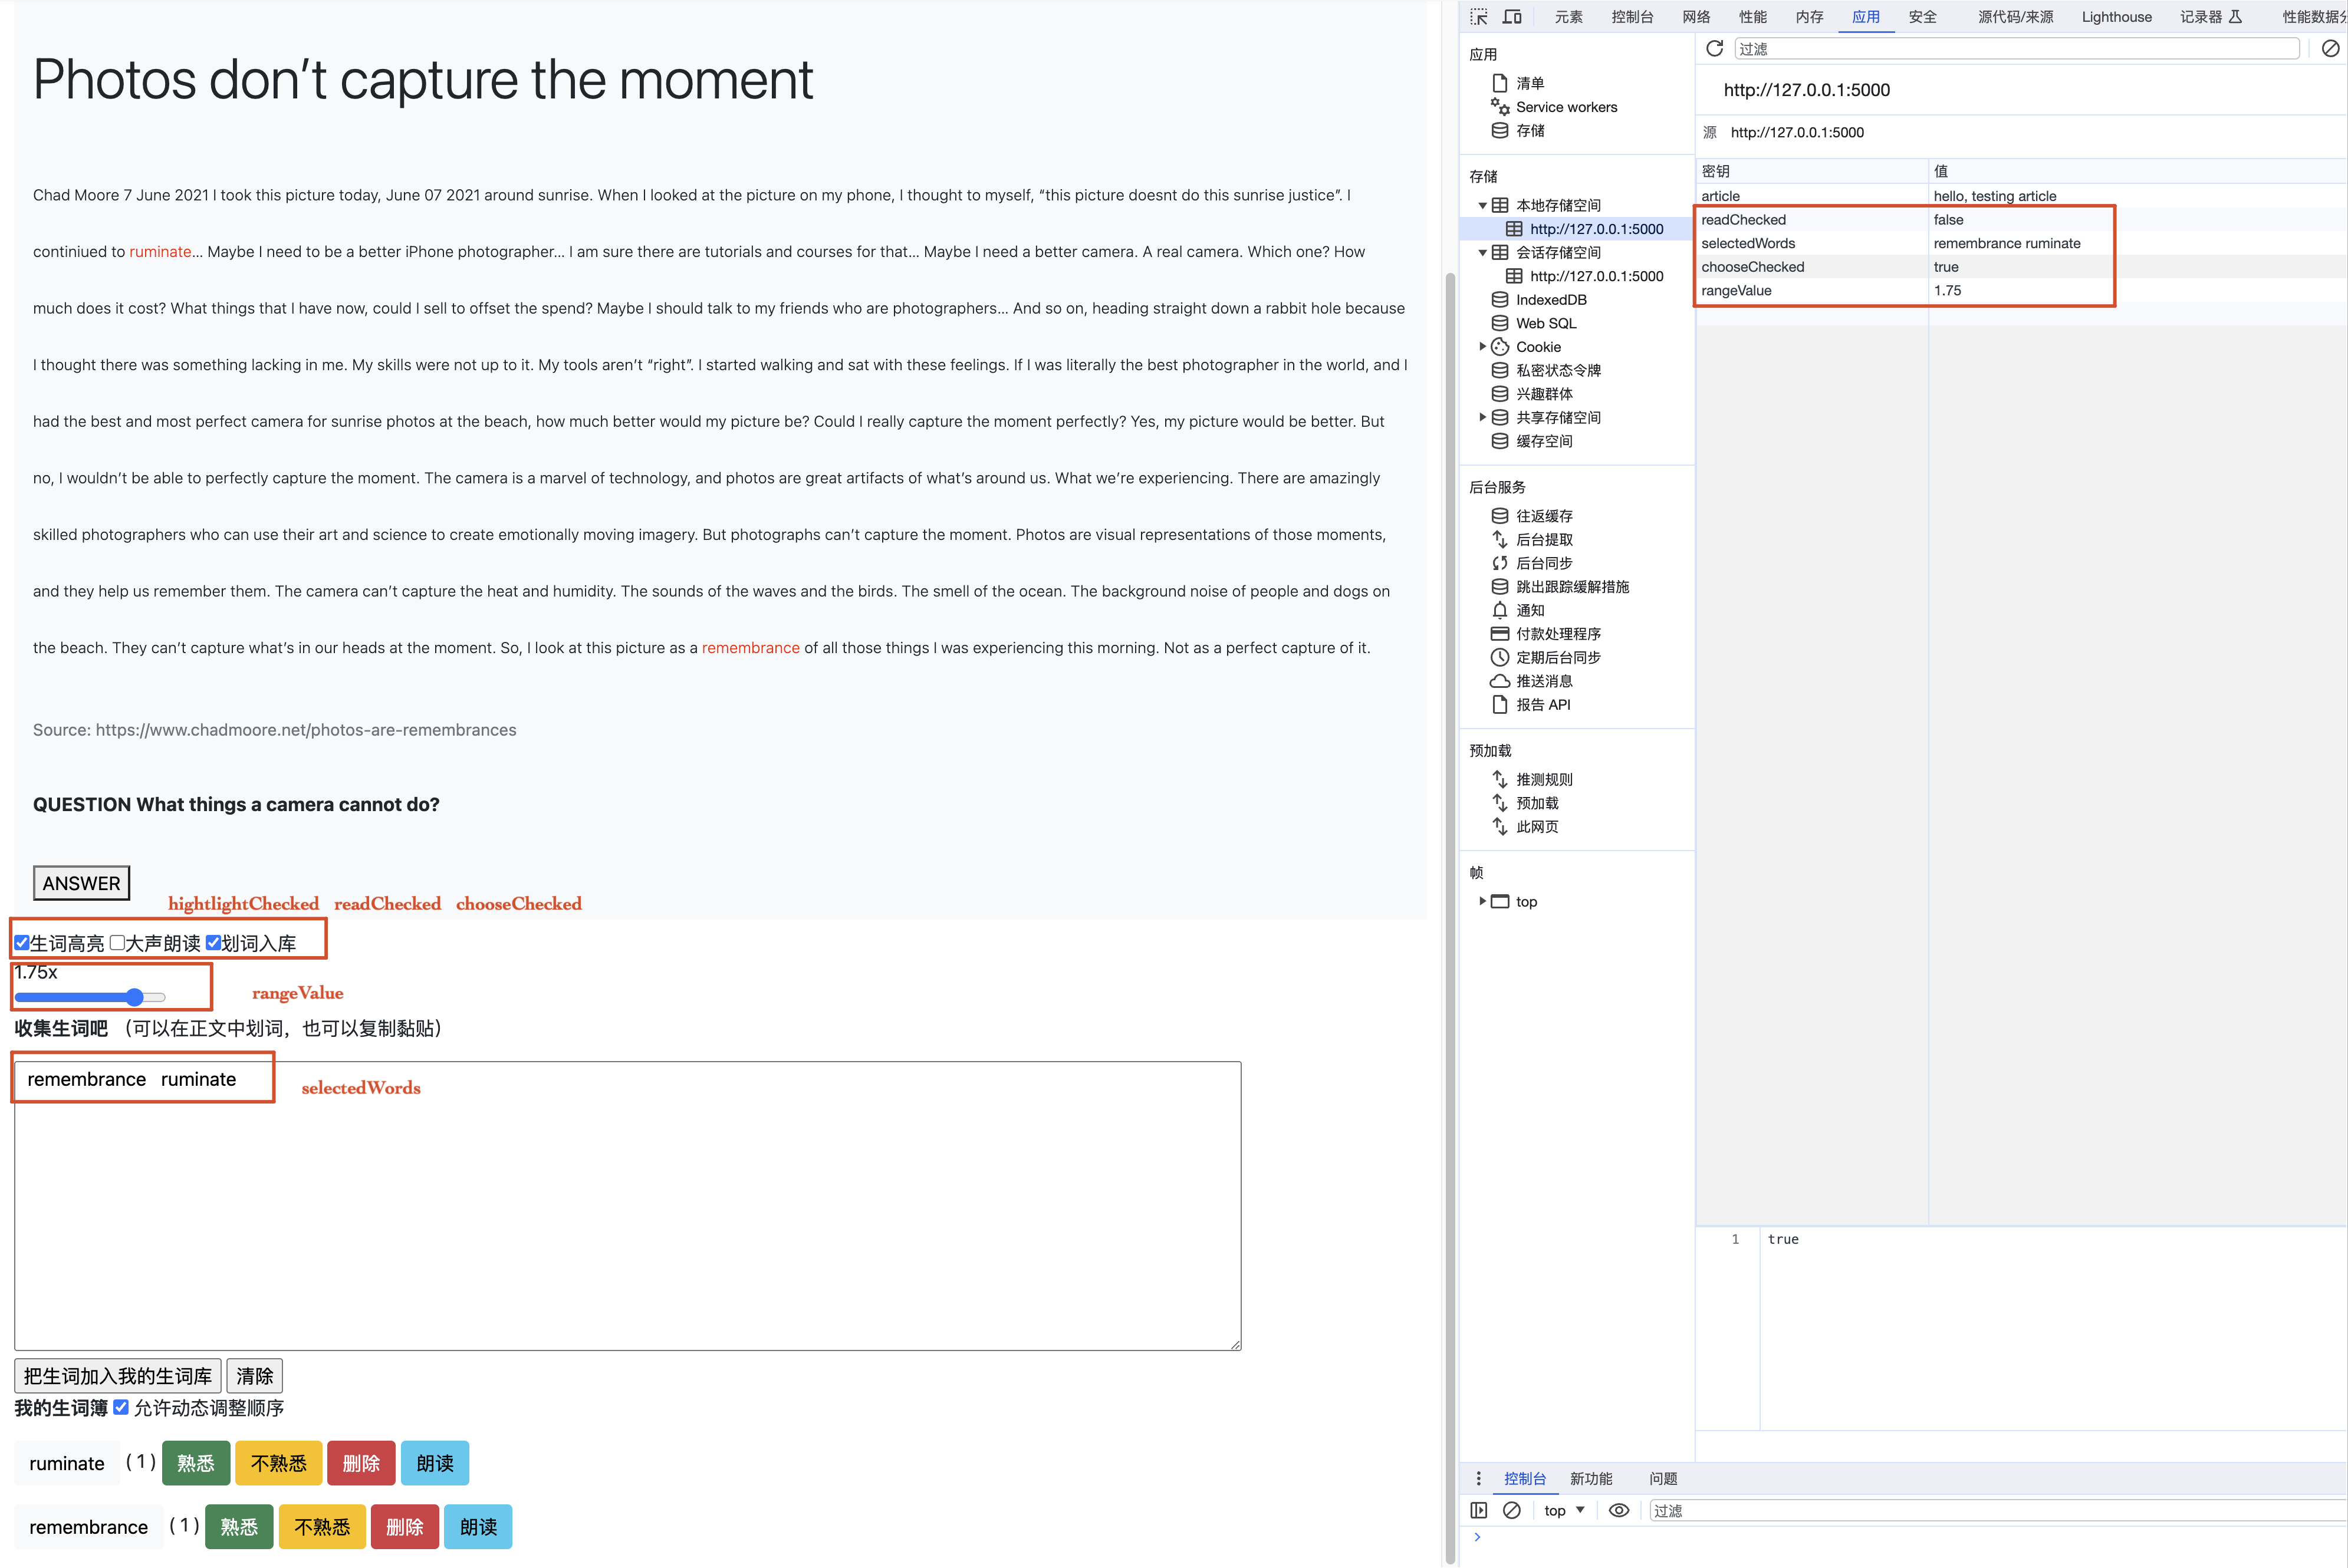Screen dimensions: 2348x1568
Task: Click the live expression eye icon
Action: (x=1618, y=1510)
